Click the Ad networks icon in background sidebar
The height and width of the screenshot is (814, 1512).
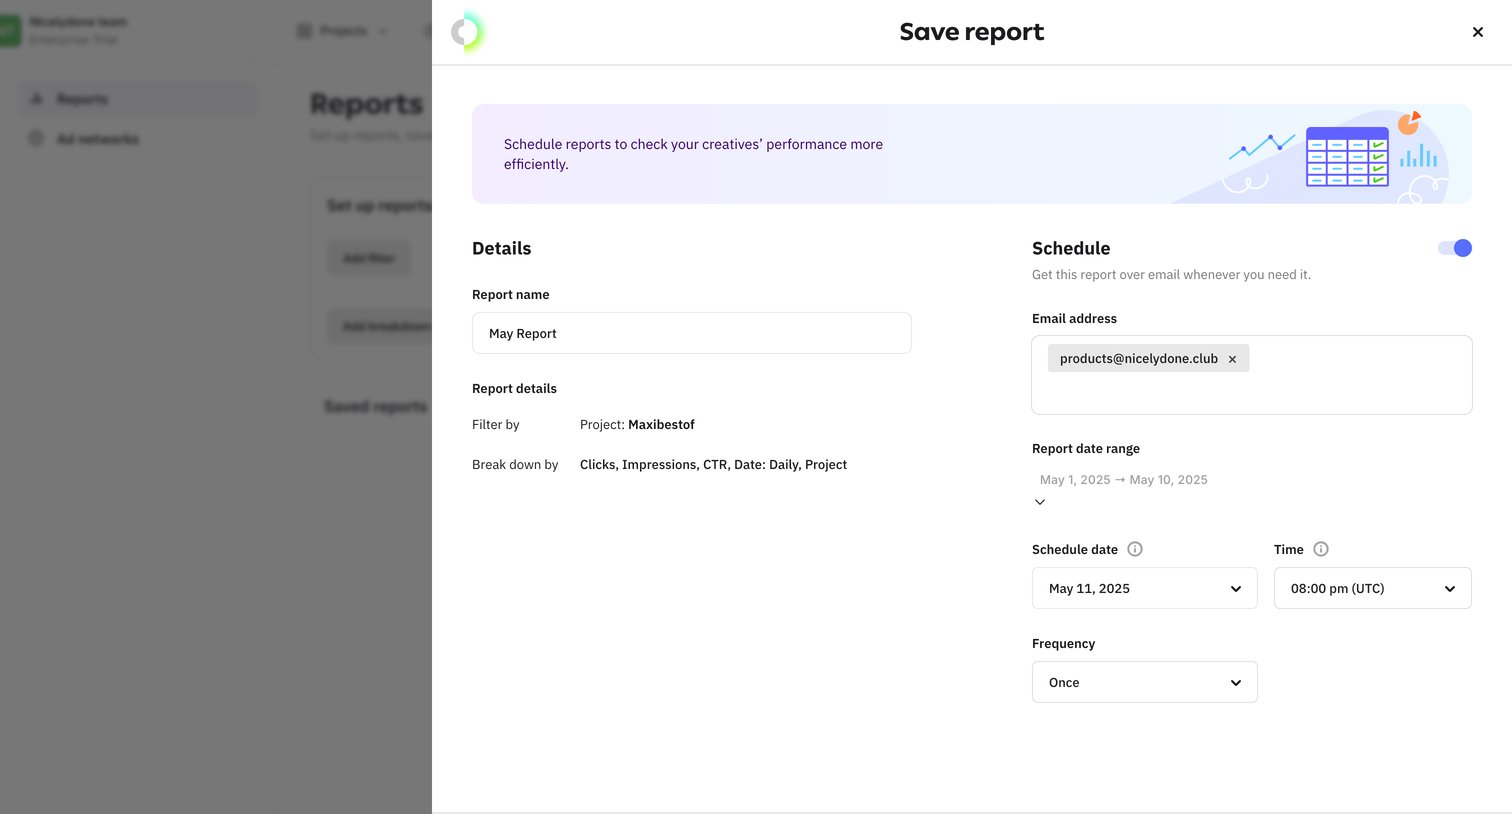pyautogui.click(x=37, y=139)
